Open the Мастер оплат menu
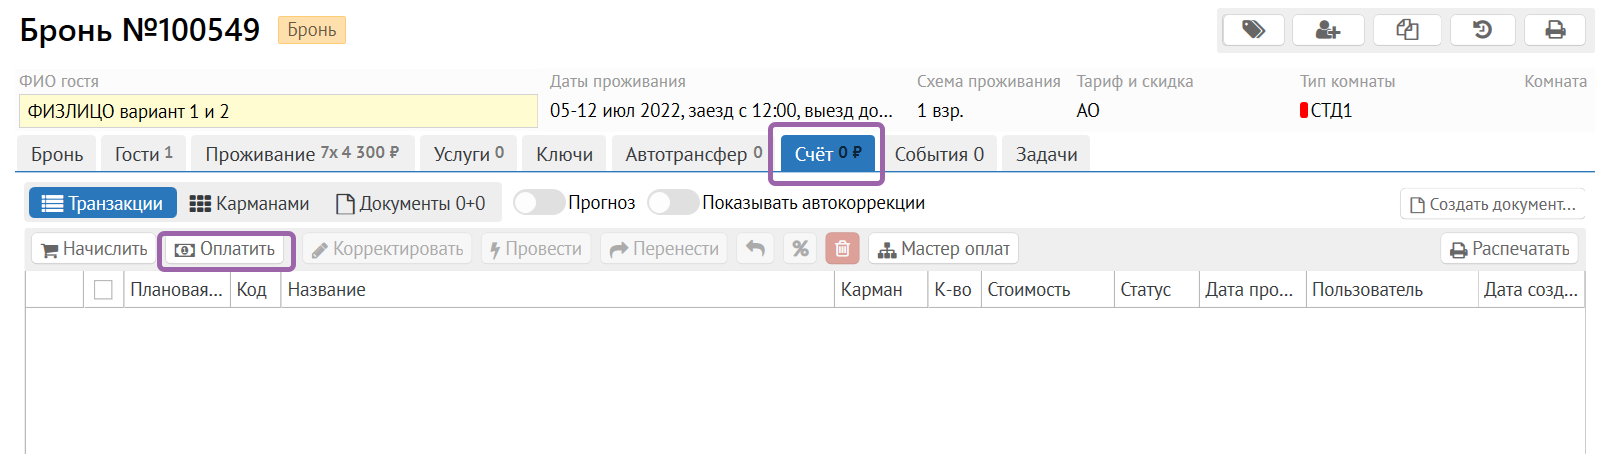 pyautogui.click(x=943, y=249)
